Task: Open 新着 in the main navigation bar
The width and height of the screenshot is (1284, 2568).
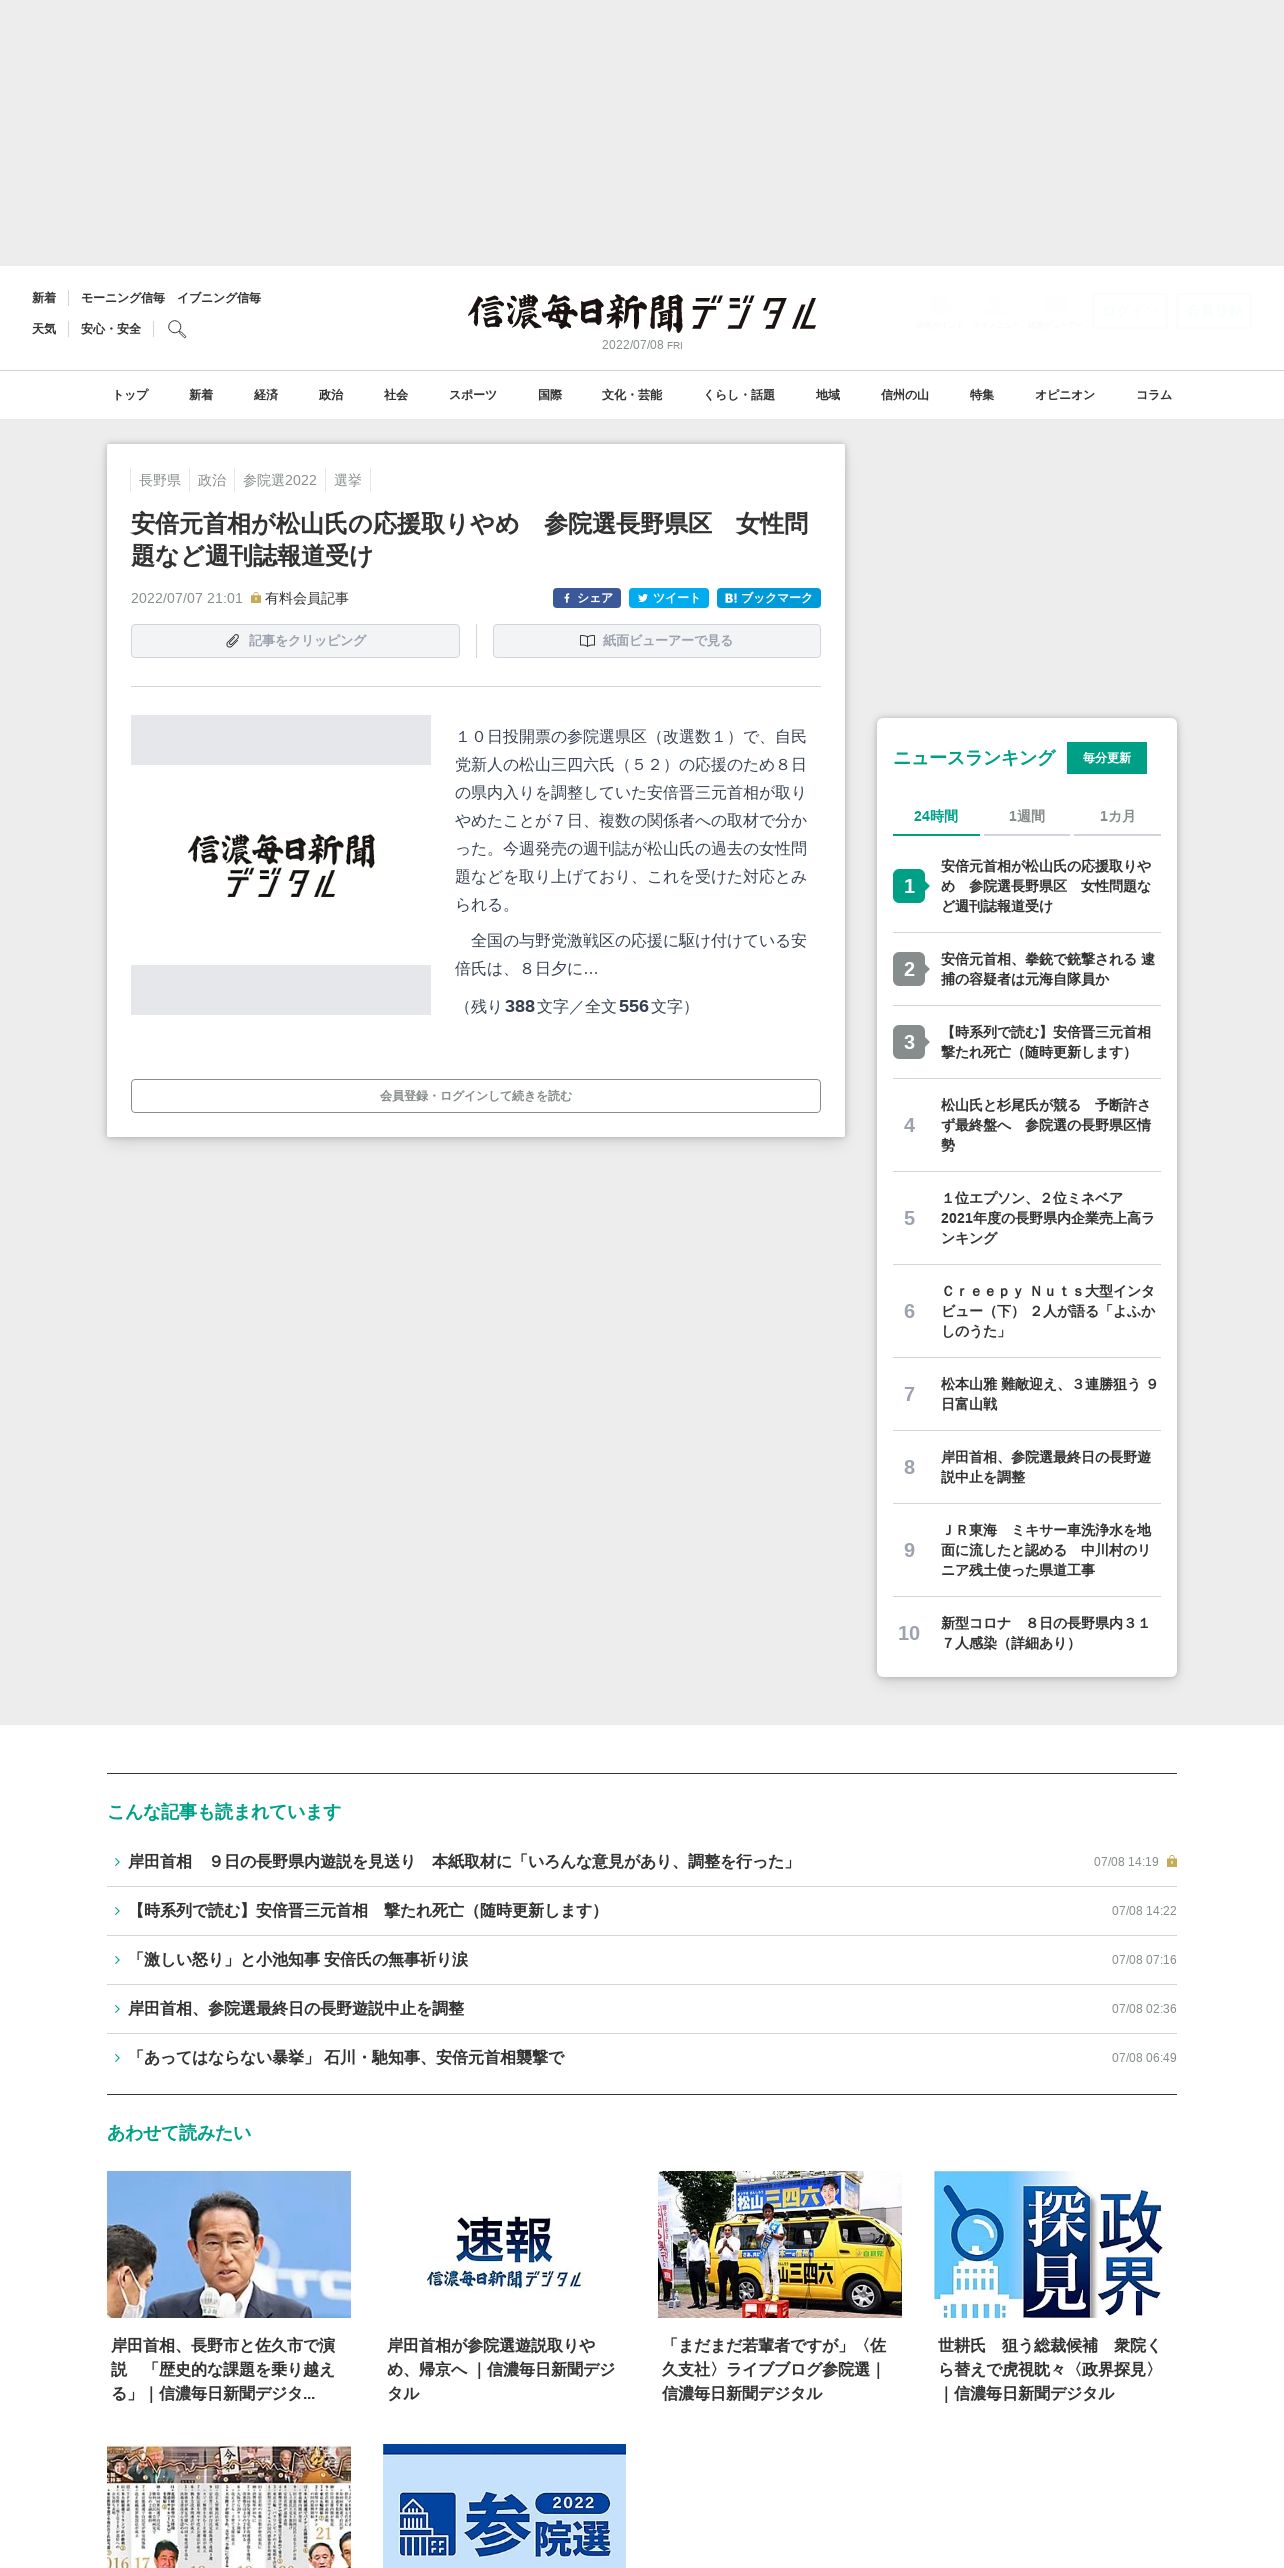Action: coord(201,395)
